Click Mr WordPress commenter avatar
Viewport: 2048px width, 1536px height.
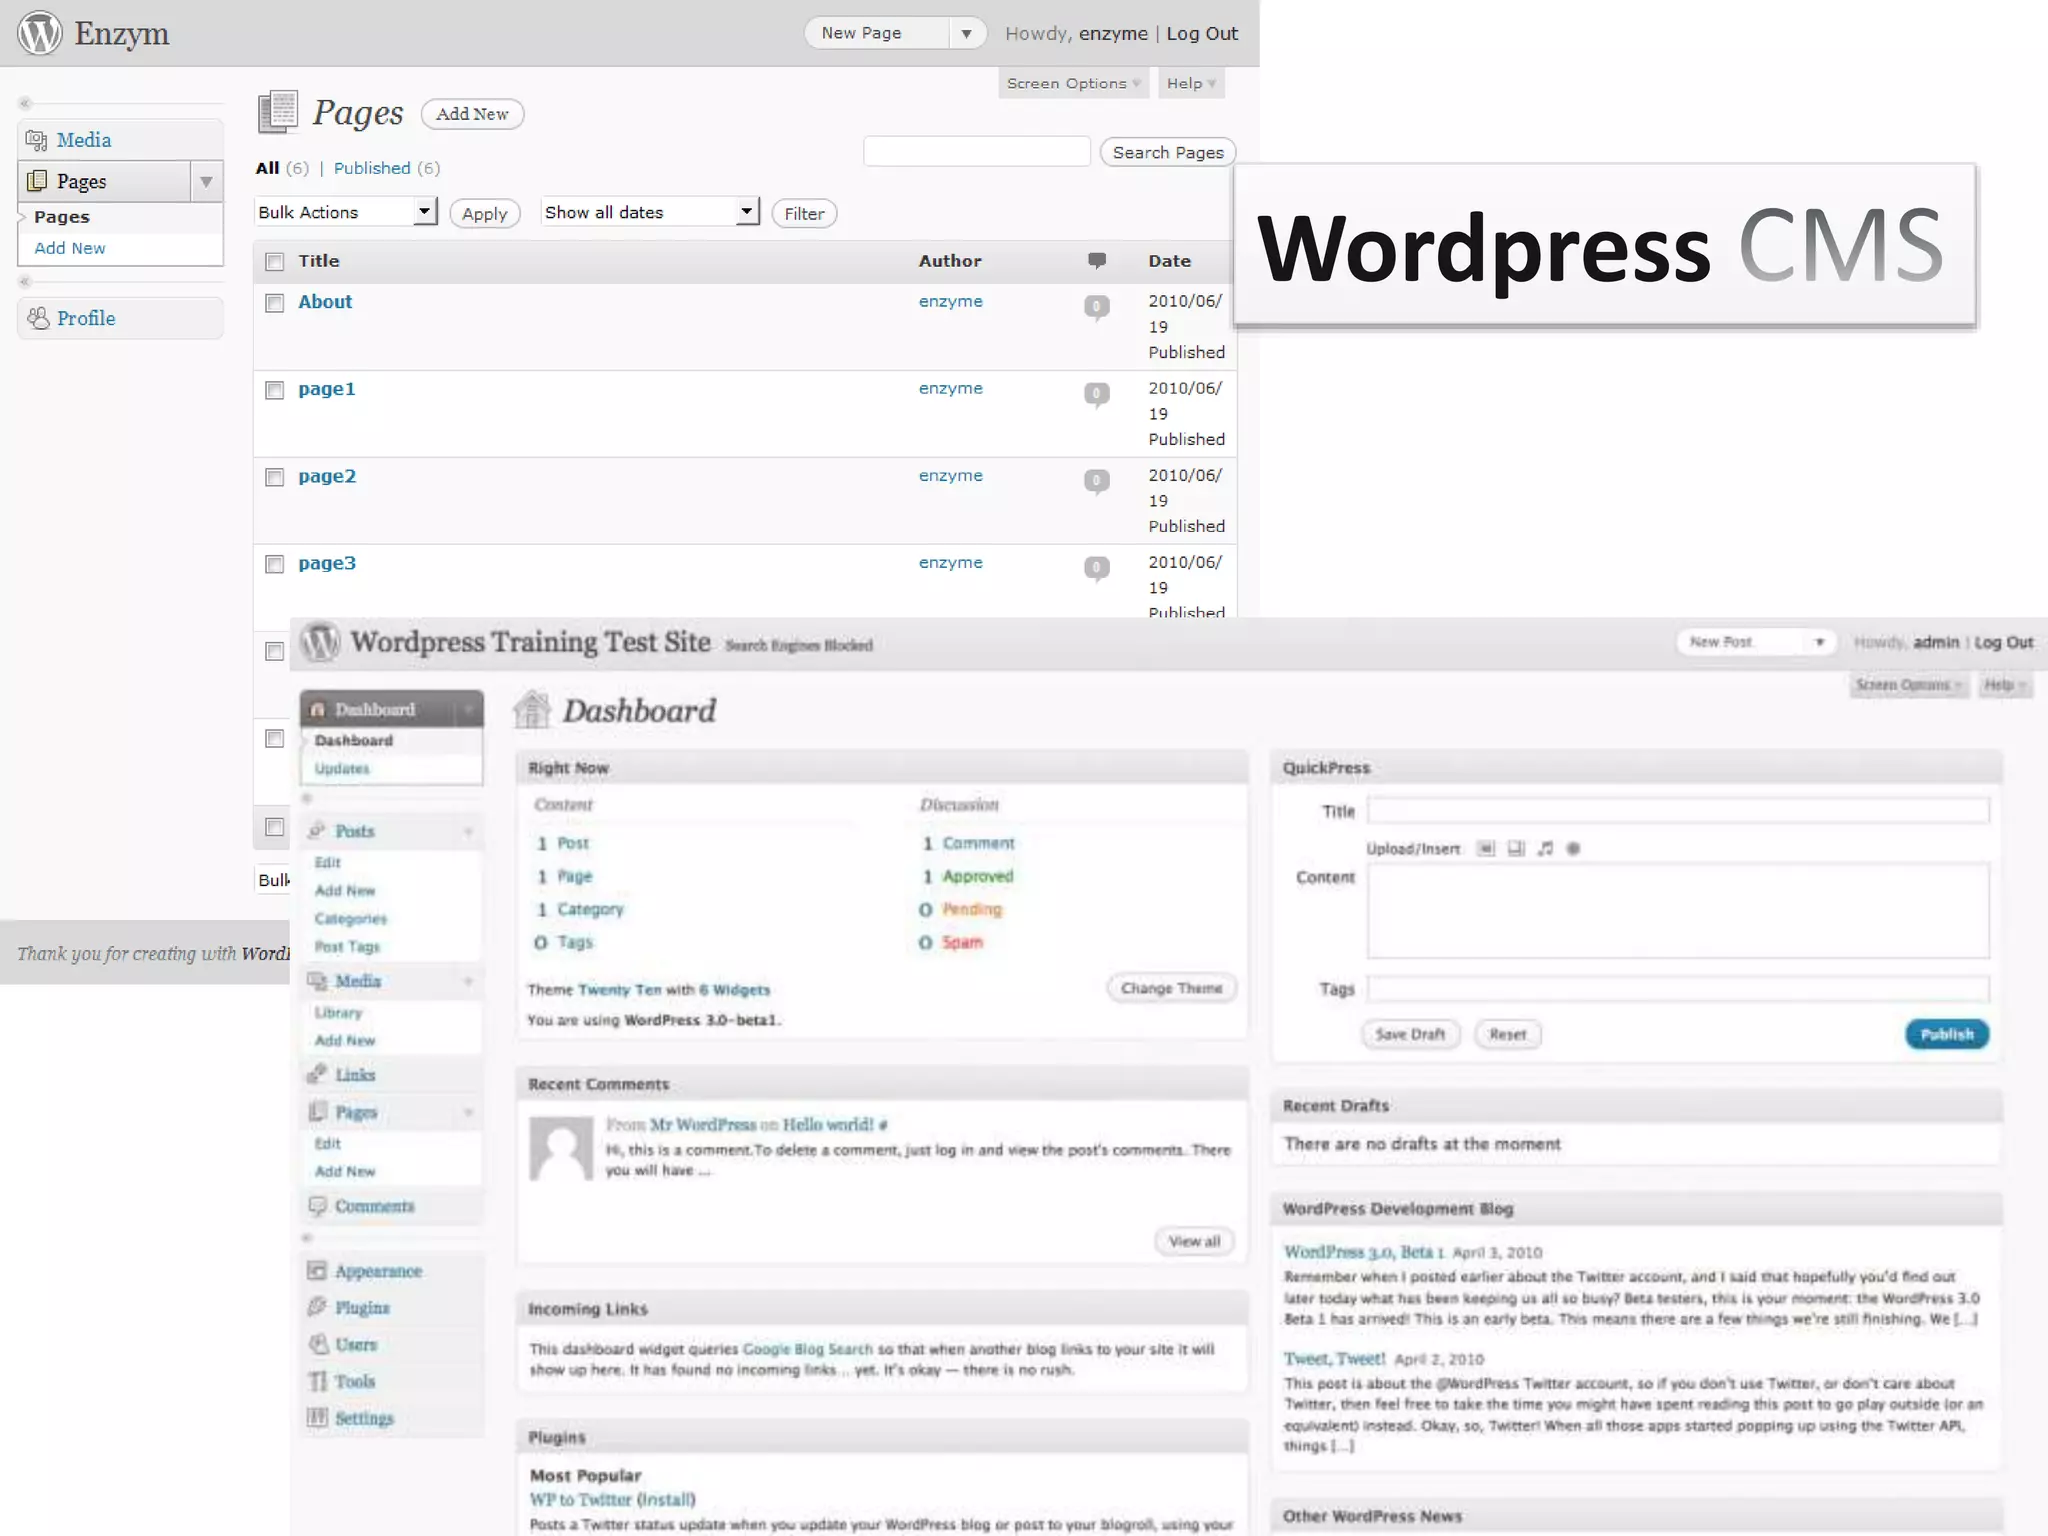(x=561, y=1148)
